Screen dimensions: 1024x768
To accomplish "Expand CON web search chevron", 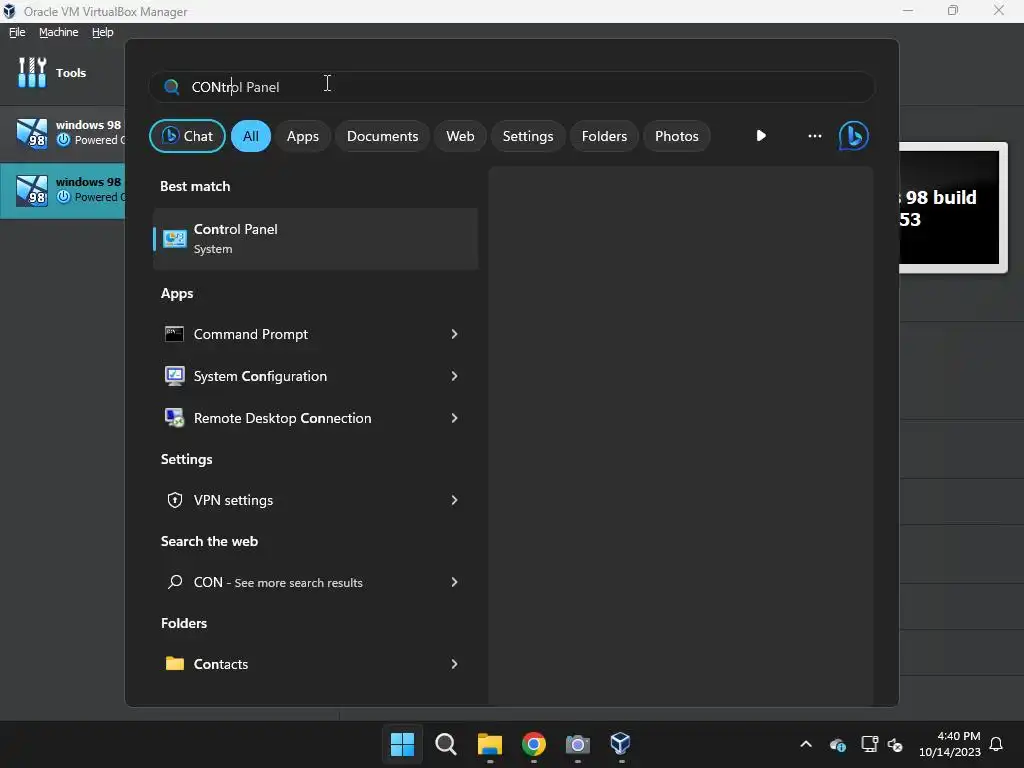I will 455,582.
